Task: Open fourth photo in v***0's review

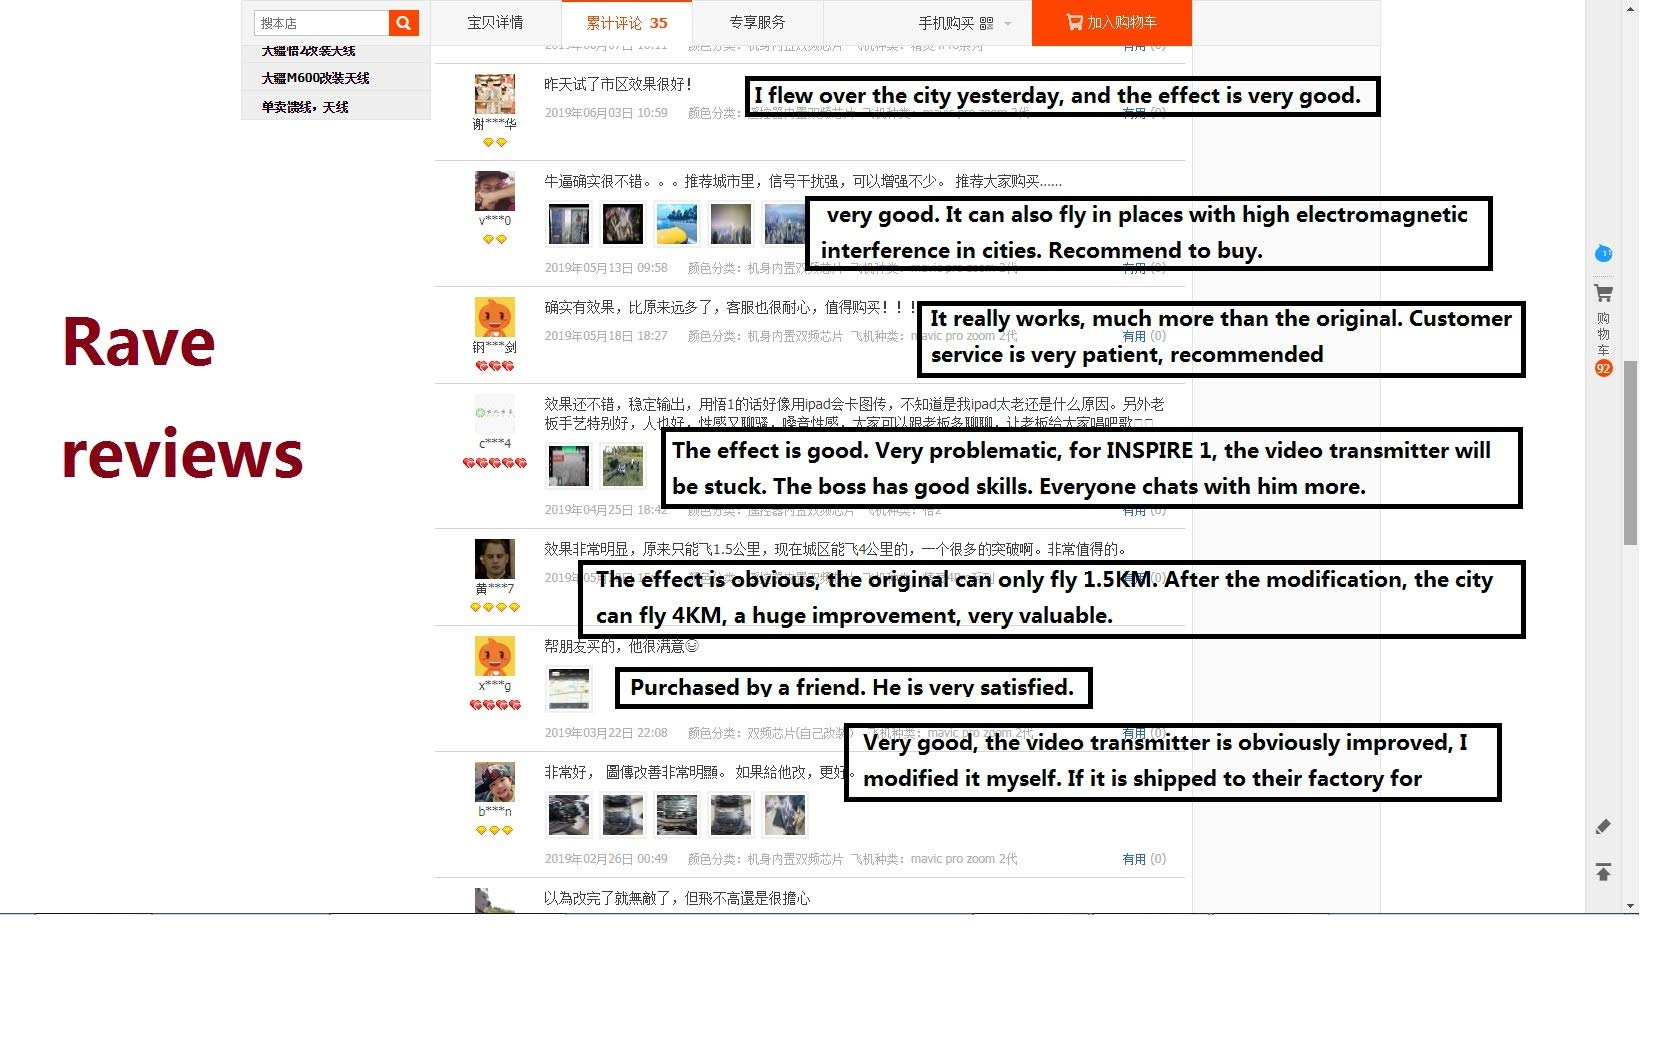Action: pyautogui.click(x=731, y=224)
